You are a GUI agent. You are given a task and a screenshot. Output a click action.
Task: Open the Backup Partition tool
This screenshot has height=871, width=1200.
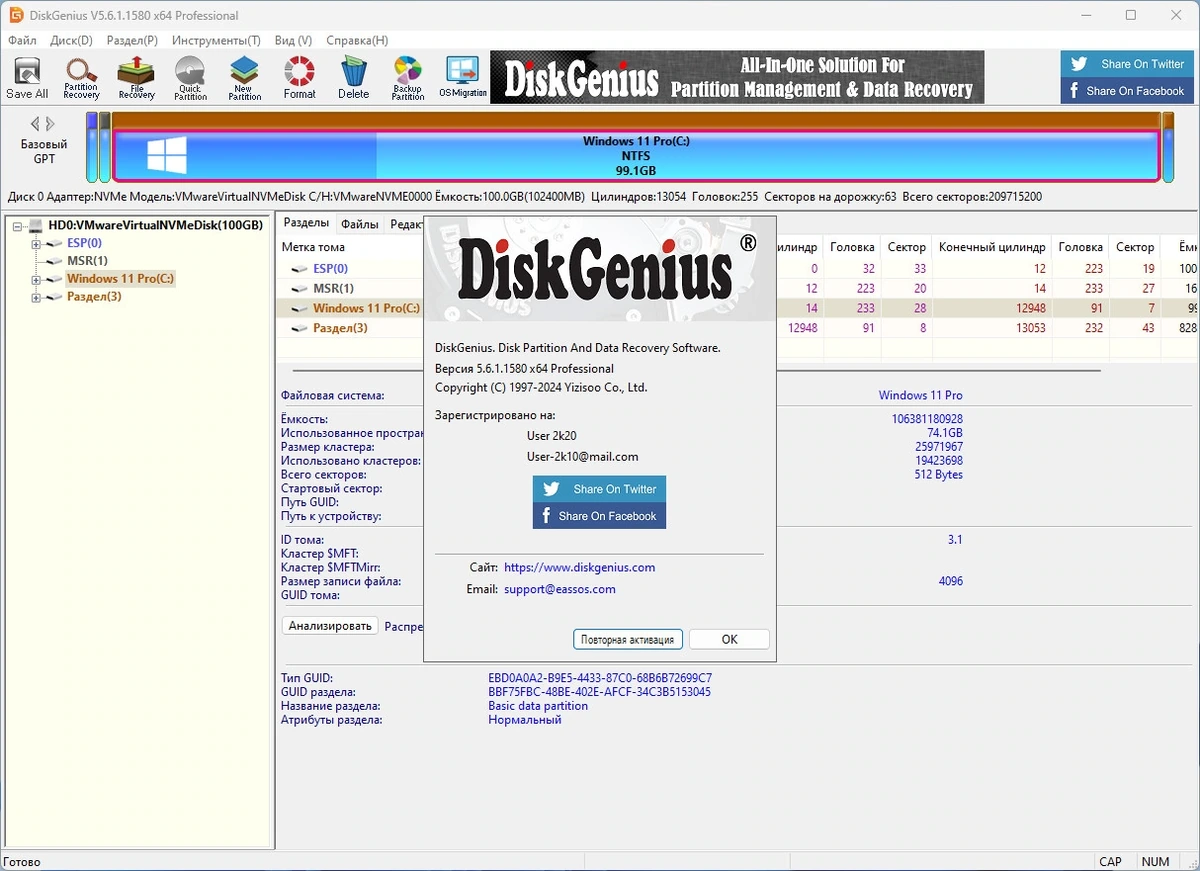(x=407, y=78)
